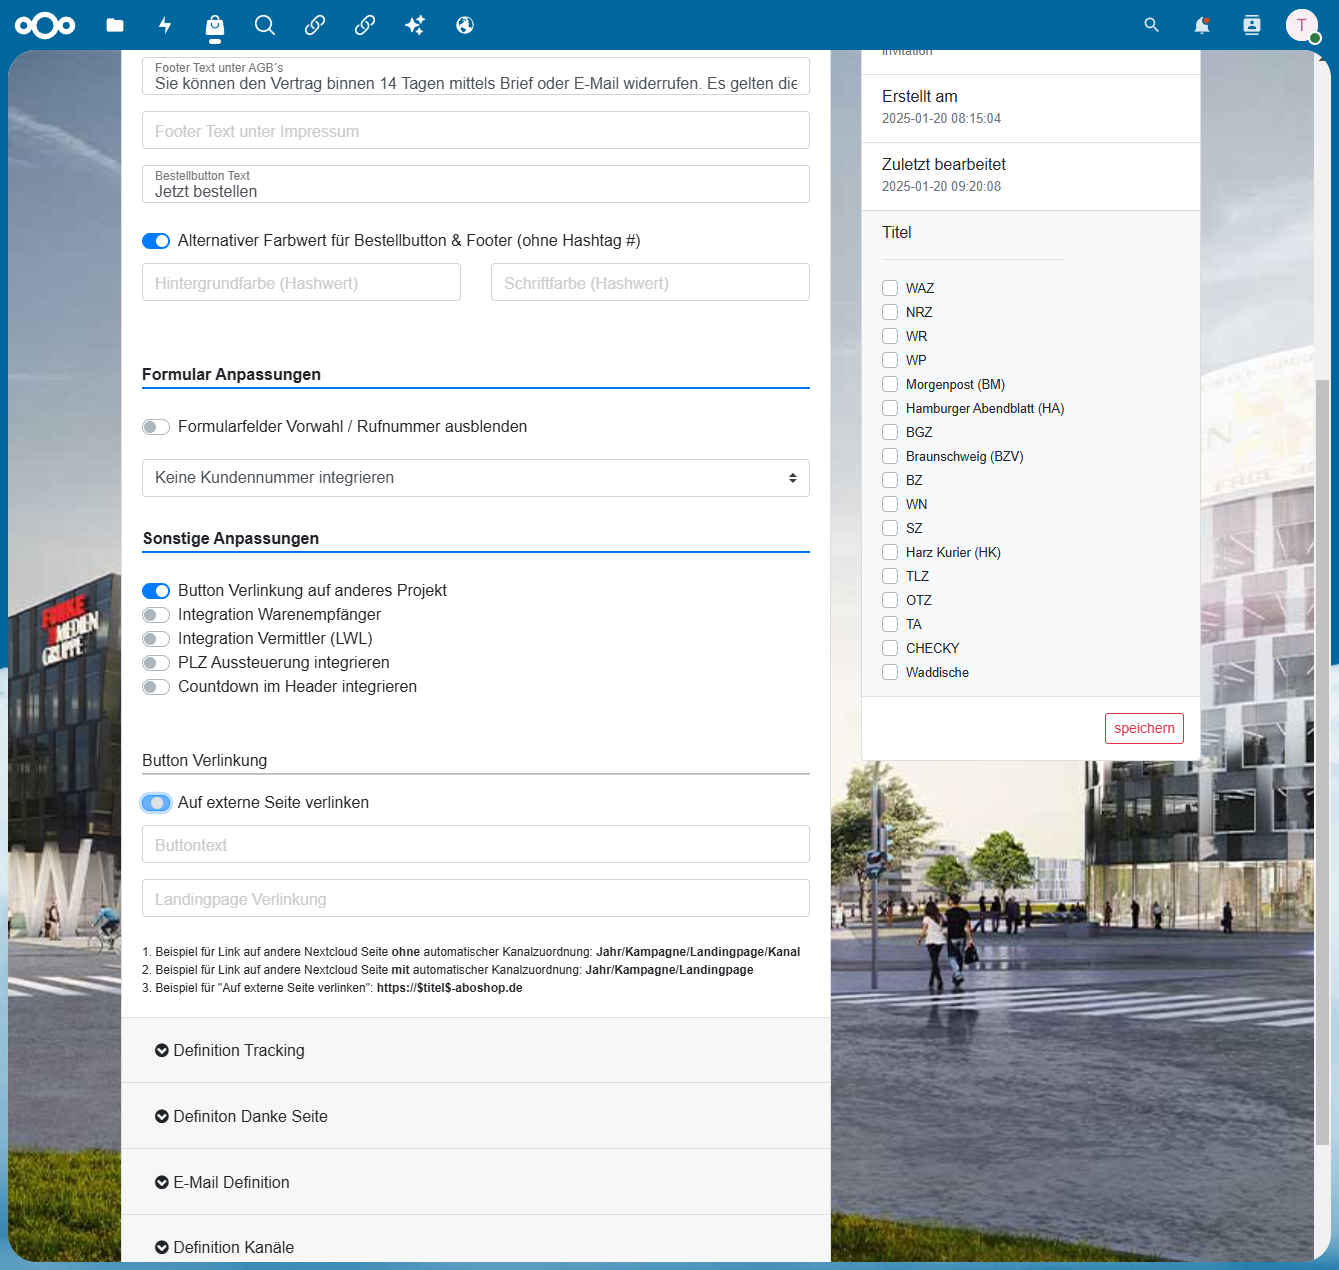Enable Integration Vermittler (LWL) switch
The image size is (1339, 1270).
click(156, 639)
